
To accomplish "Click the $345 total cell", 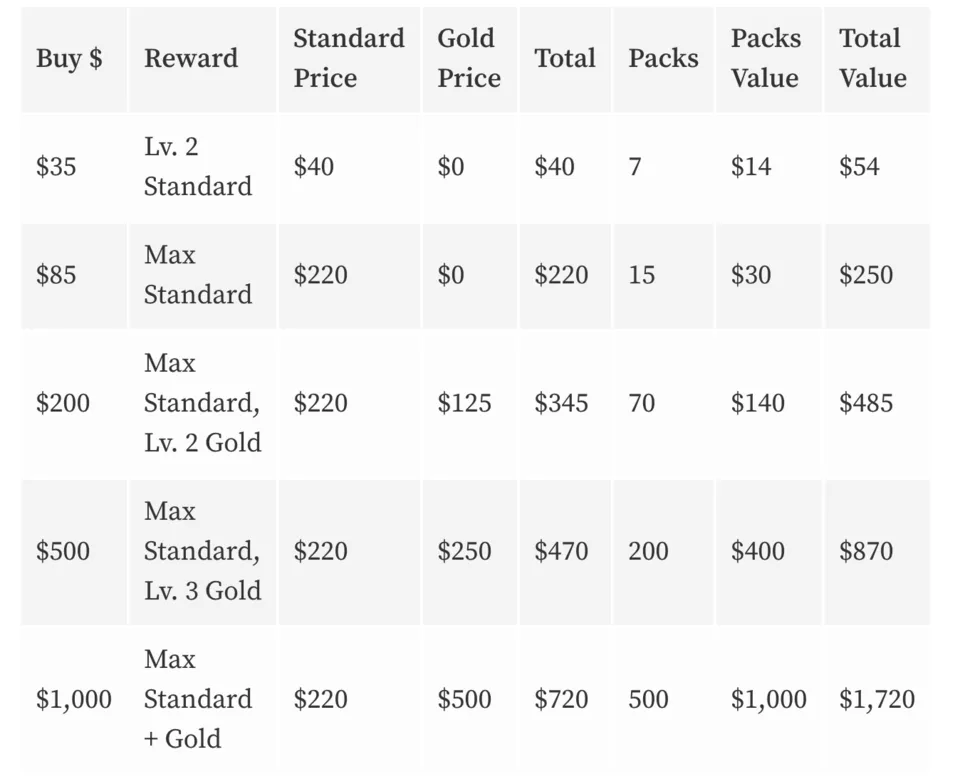I will [561, 403].
